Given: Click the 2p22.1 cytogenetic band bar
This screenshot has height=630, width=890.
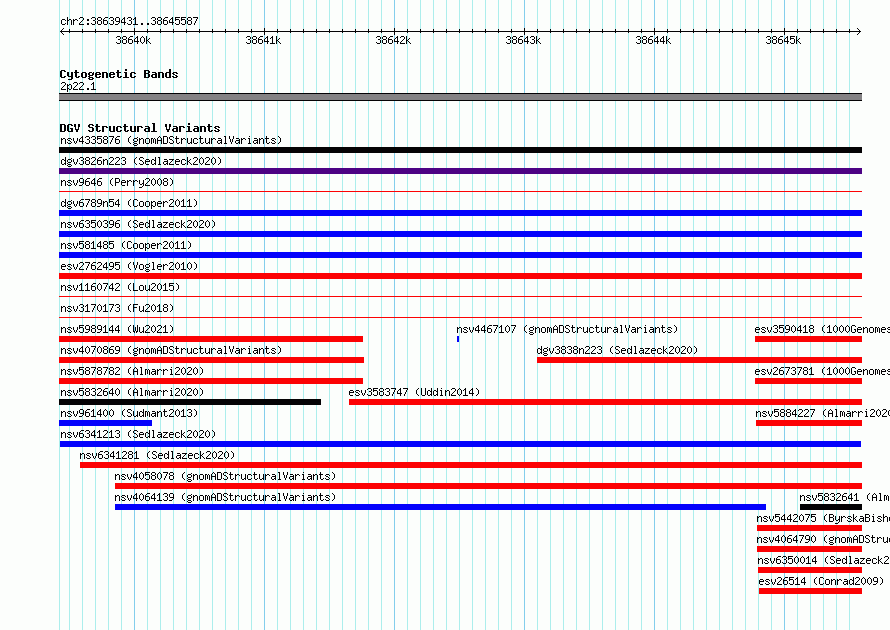Looking at the screenshot, I should tap(460, 97).
